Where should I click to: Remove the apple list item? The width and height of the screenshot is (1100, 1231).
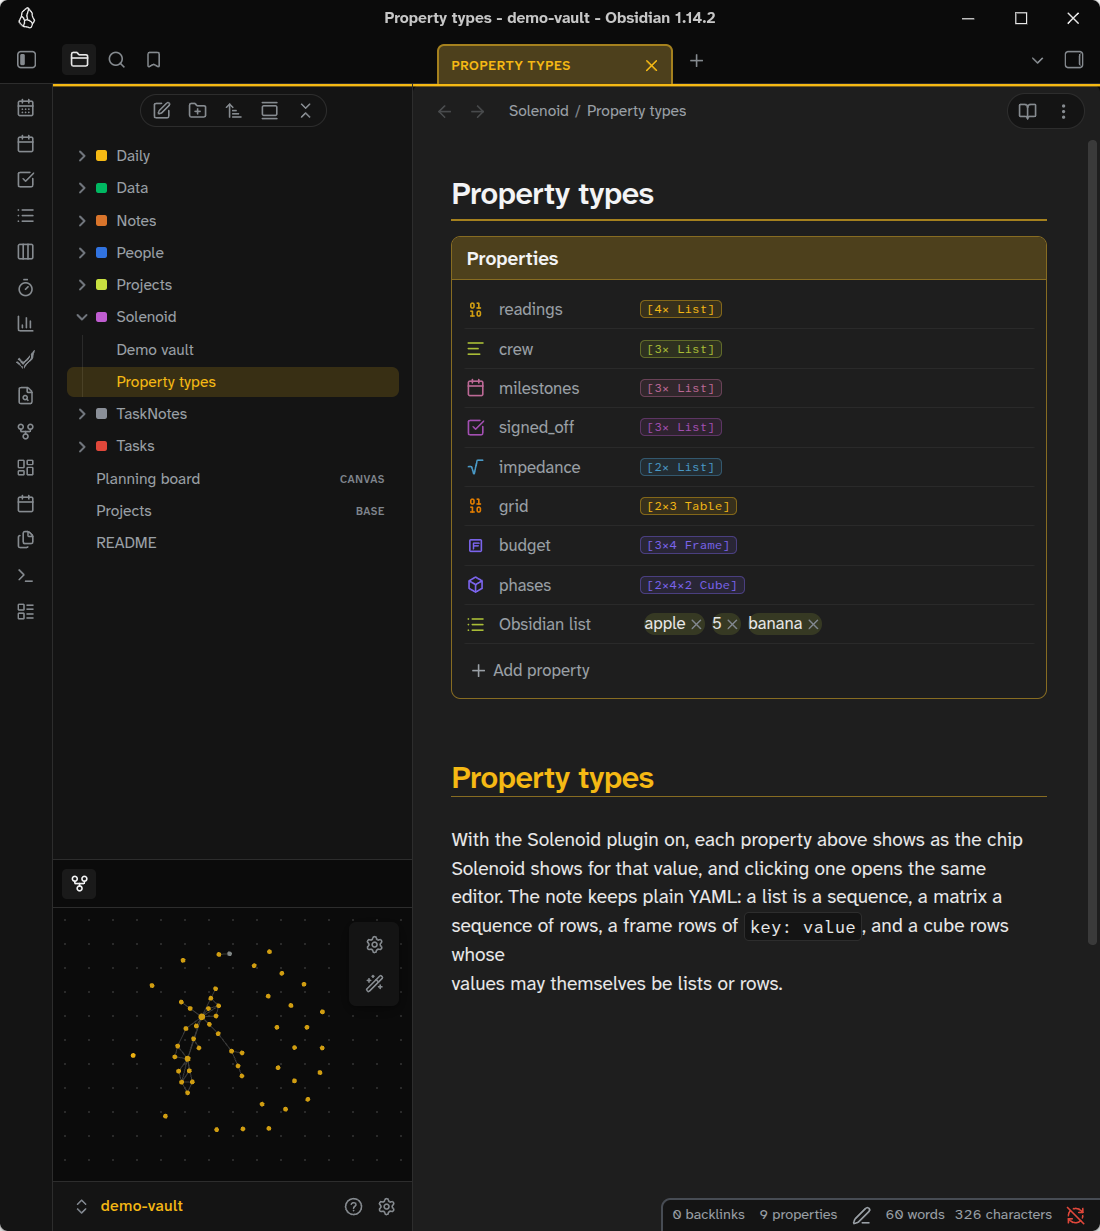697,625
